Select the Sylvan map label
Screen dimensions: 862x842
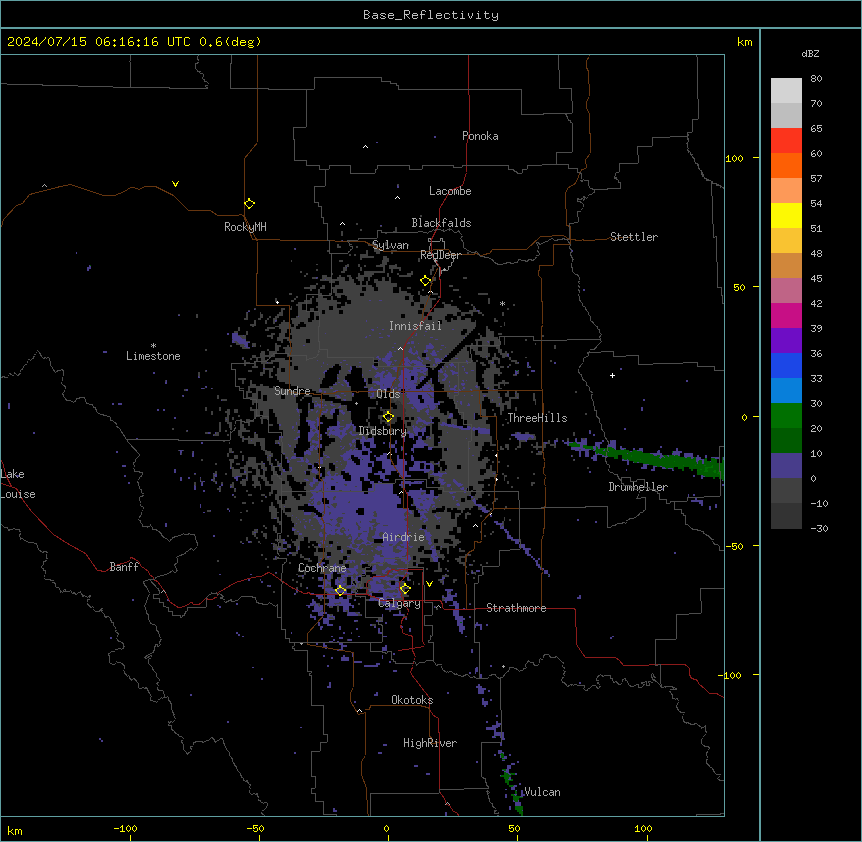pyautogui.click(x=390, y=245)
